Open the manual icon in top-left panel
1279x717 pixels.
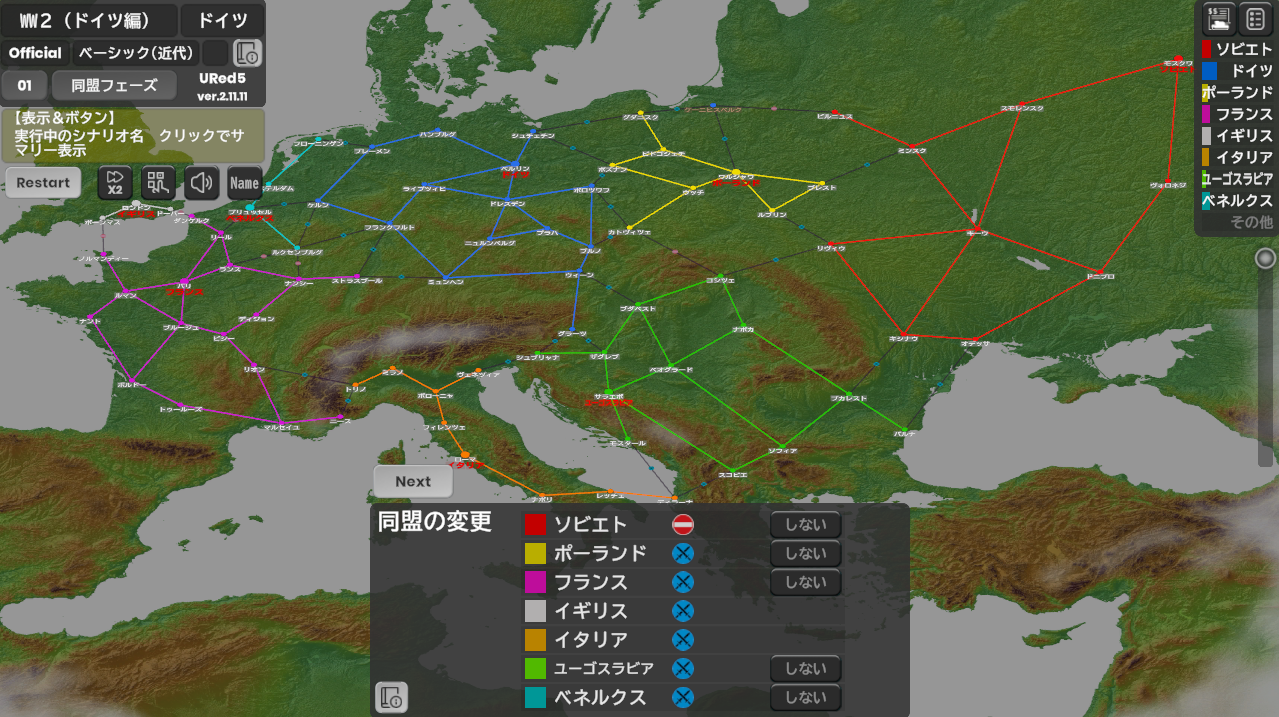tap(247, 53)
